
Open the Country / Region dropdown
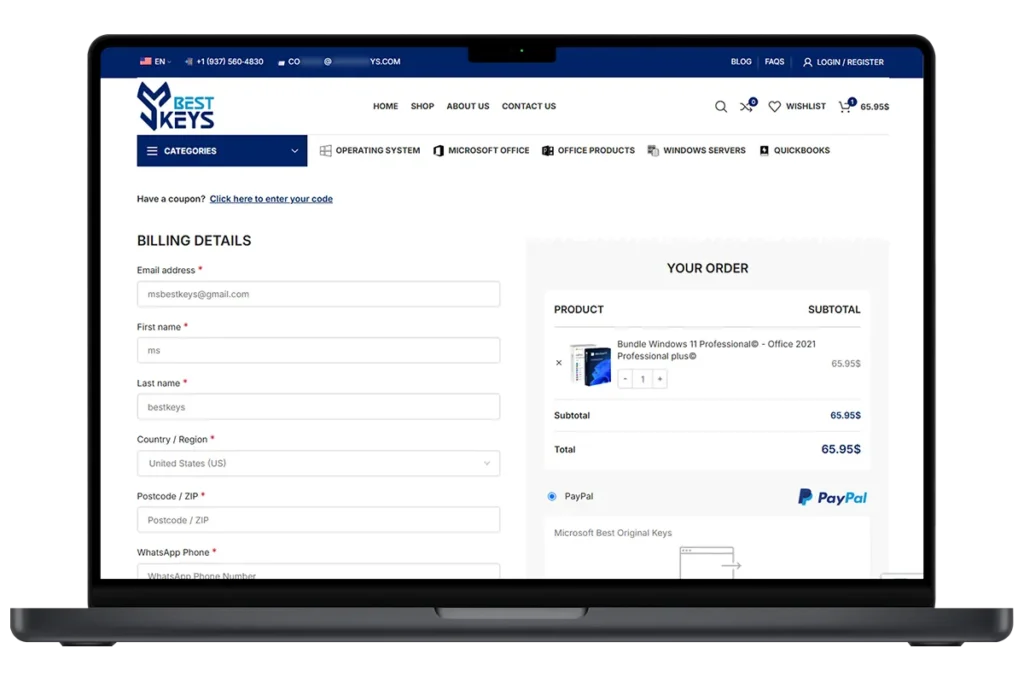pos(318,464)
